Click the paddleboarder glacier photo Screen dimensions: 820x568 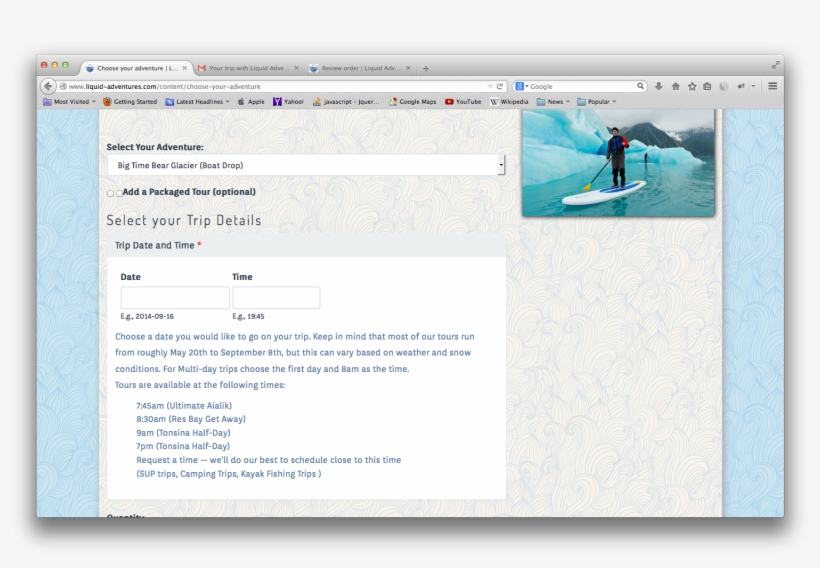(x=618, y=162)
